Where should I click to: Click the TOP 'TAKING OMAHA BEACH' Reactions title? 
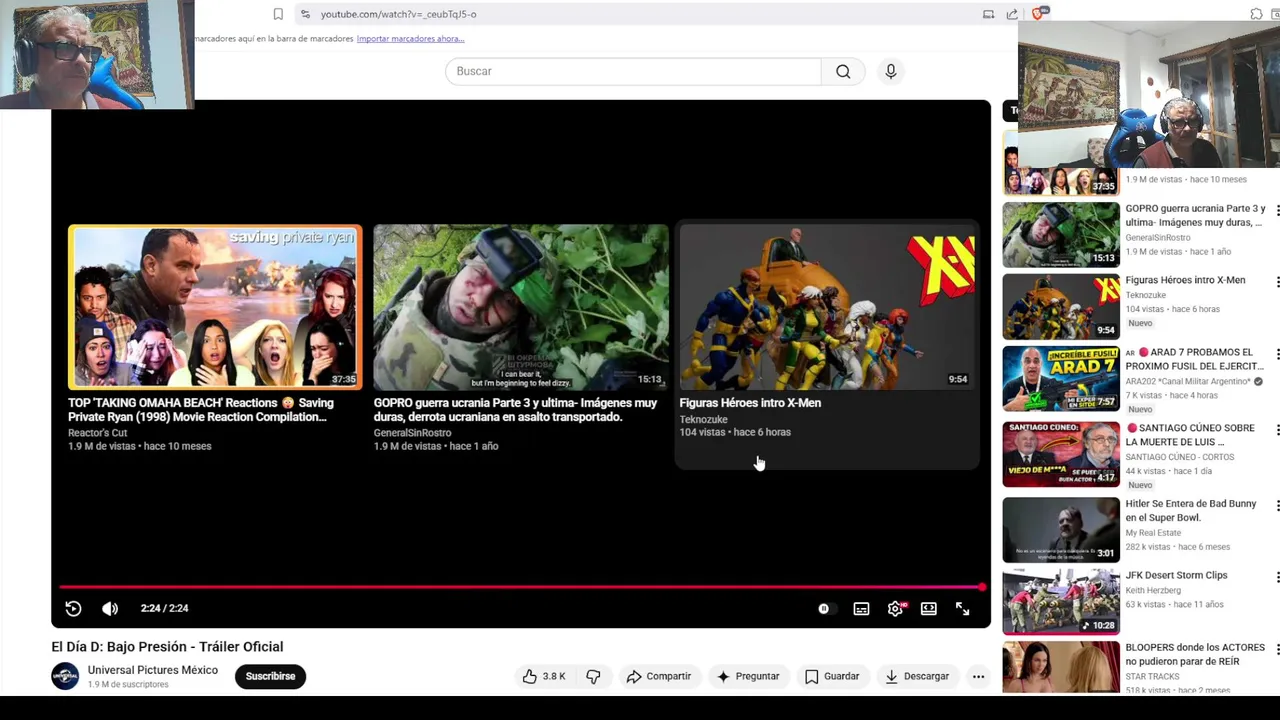click(x=201, y=410)
